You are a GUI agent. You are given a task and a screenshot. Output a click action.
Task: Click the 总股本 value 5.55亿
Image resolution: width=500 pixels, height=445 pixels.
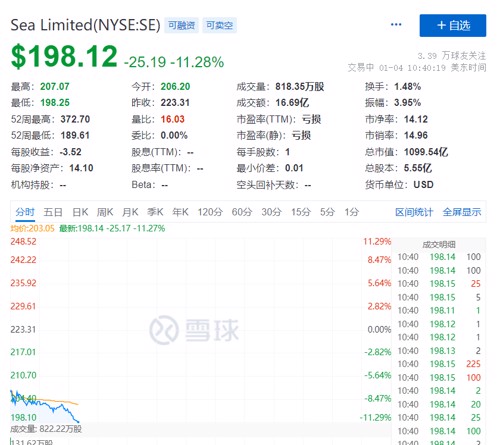coord(418,168)
